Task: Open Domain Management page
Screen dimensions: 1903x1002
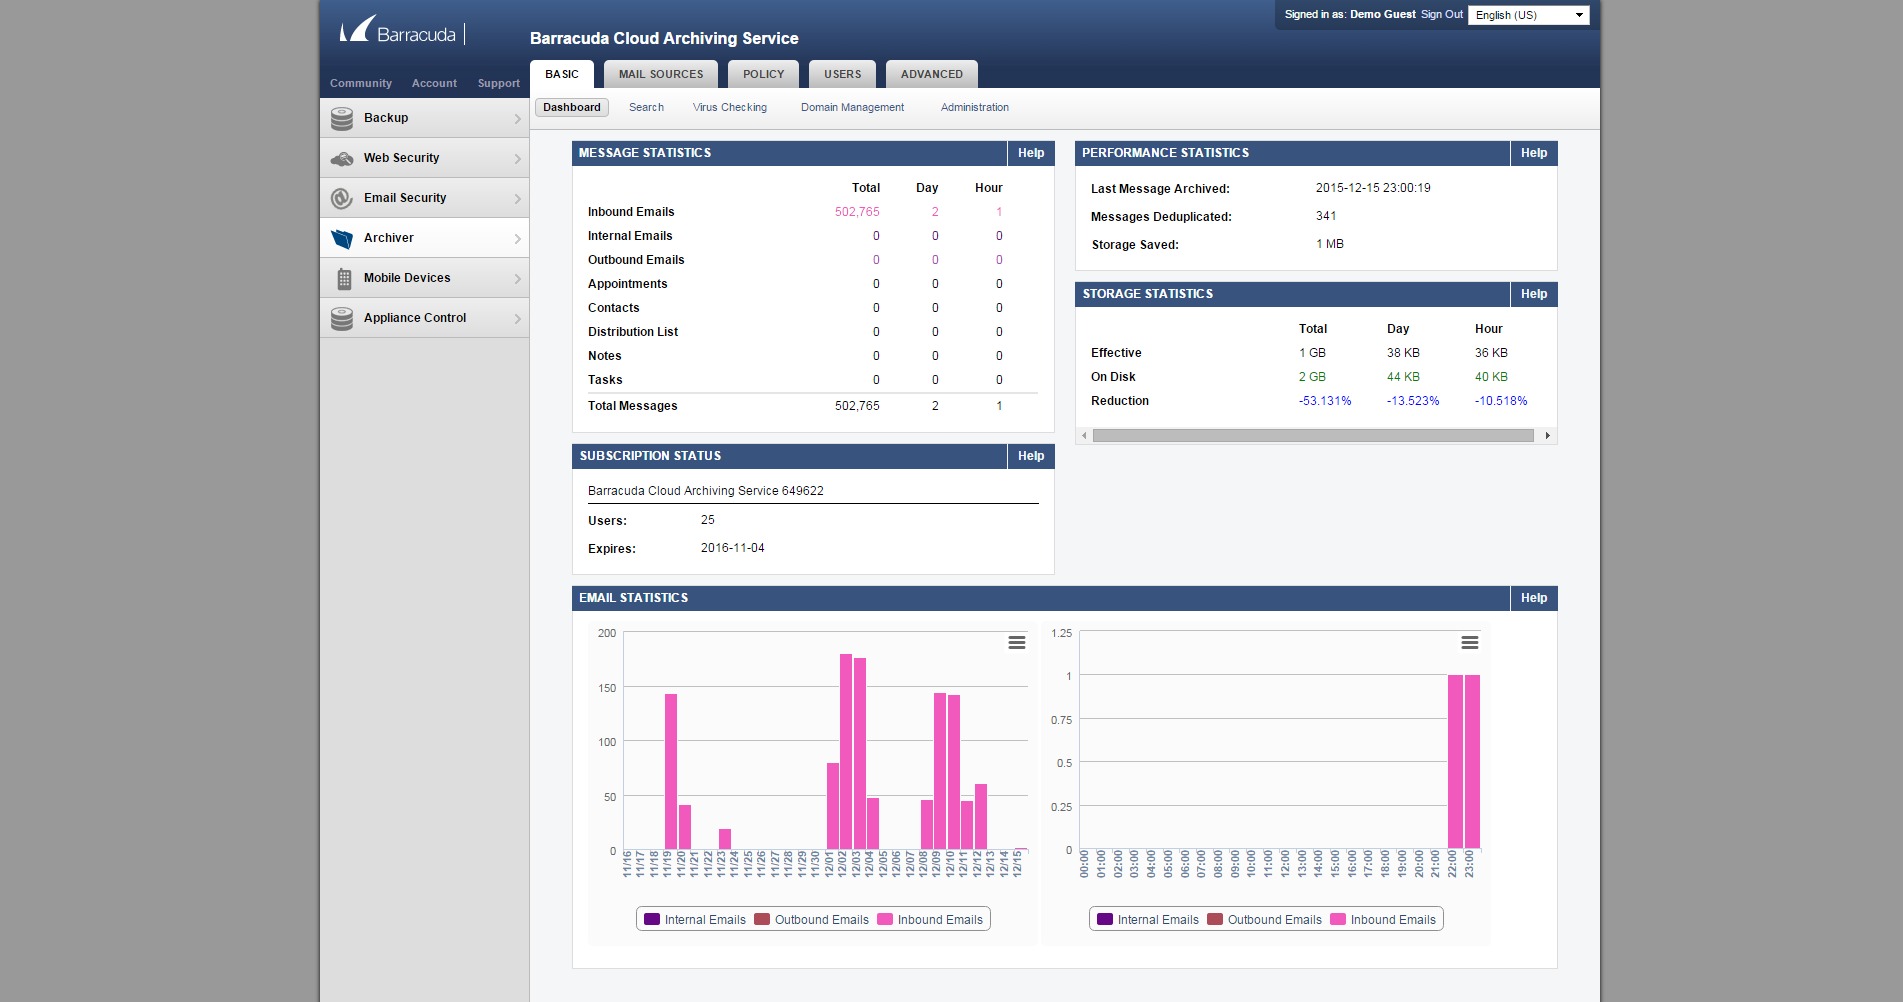Action: coord(852,107)
